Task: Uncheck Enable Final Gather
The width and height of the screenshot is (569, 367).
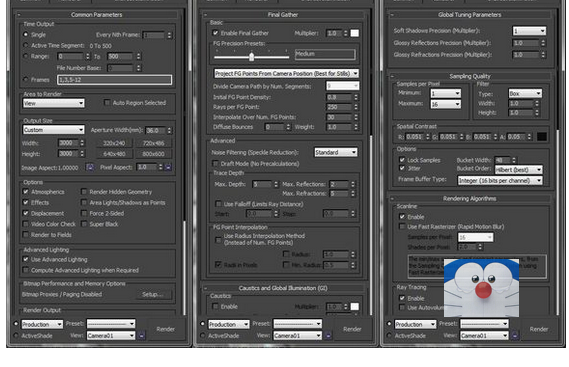Action: [x=216, y=33]
